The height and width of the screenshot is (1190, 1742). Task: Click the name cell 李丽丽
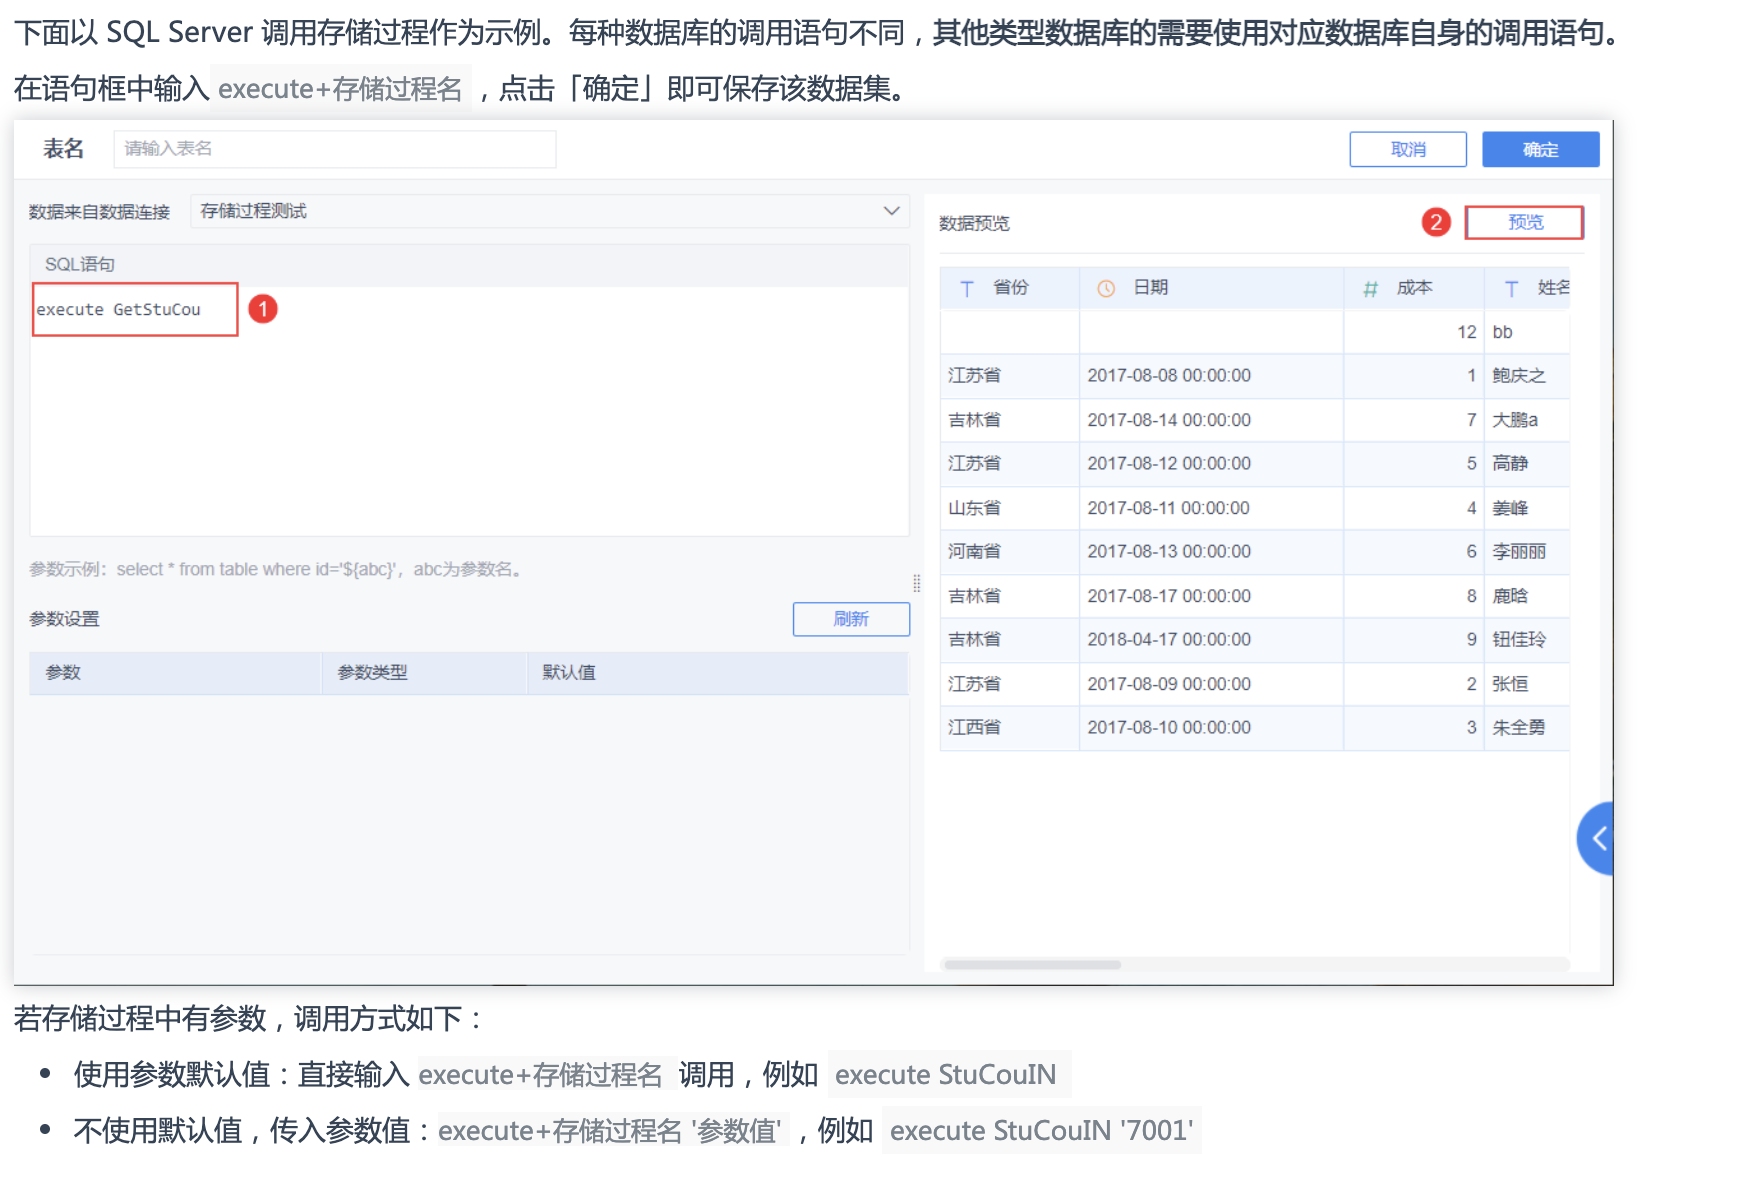[x=1526, y=552]
